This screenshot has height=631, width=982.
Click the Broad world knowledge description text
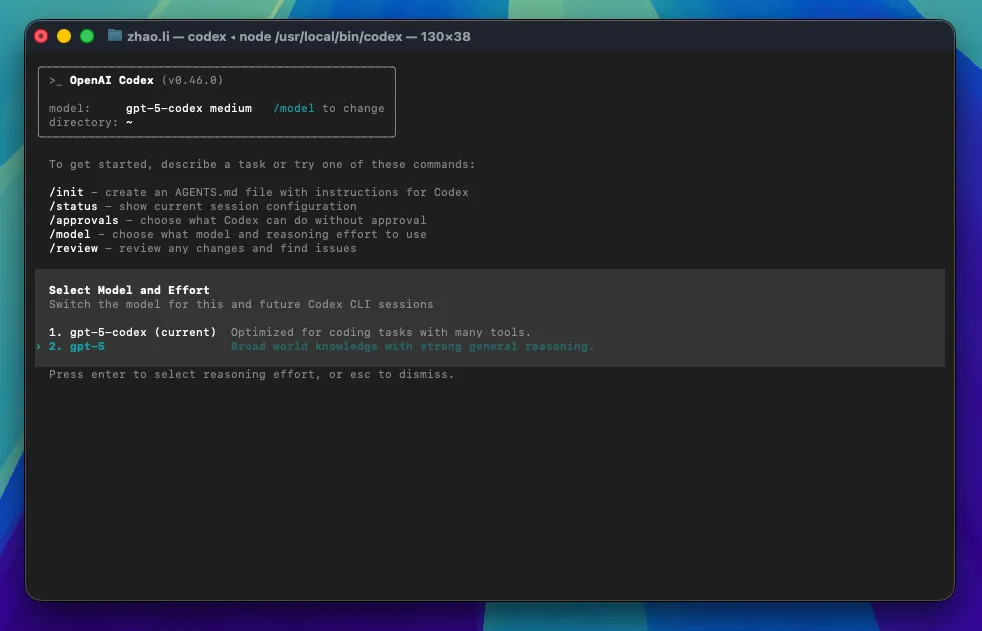(x=412, y=347)
